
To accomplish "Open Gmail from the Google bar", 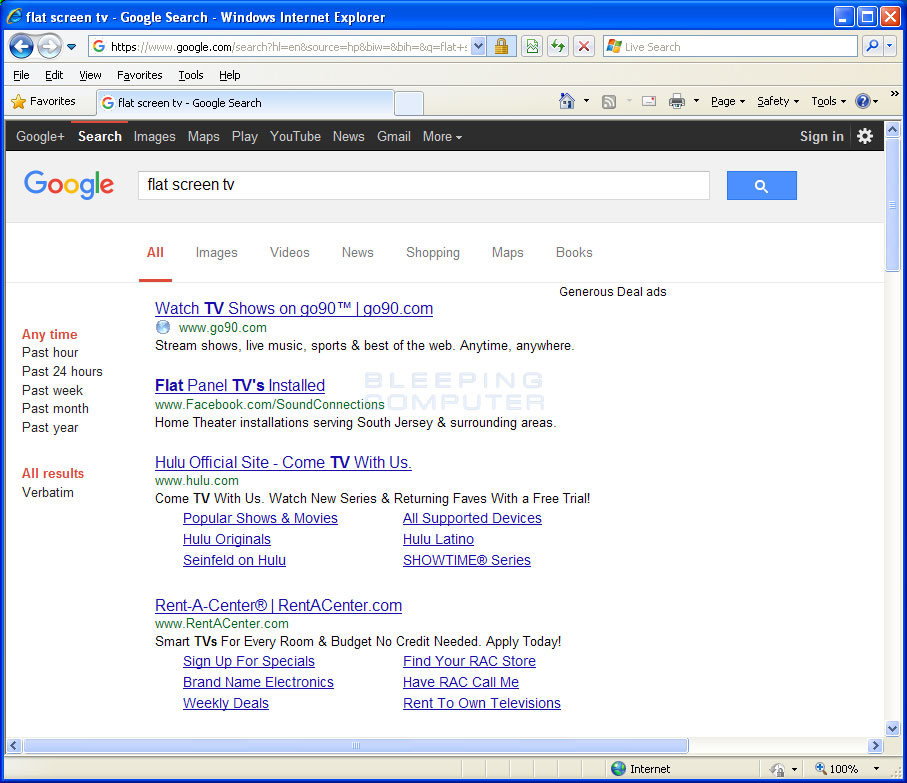I will tap(394, 136).
